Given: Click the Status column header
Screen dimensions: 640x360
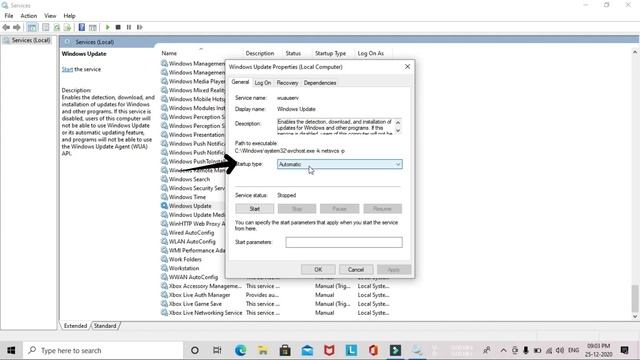Looking at the screenshot, I should (x=293, y=53).
